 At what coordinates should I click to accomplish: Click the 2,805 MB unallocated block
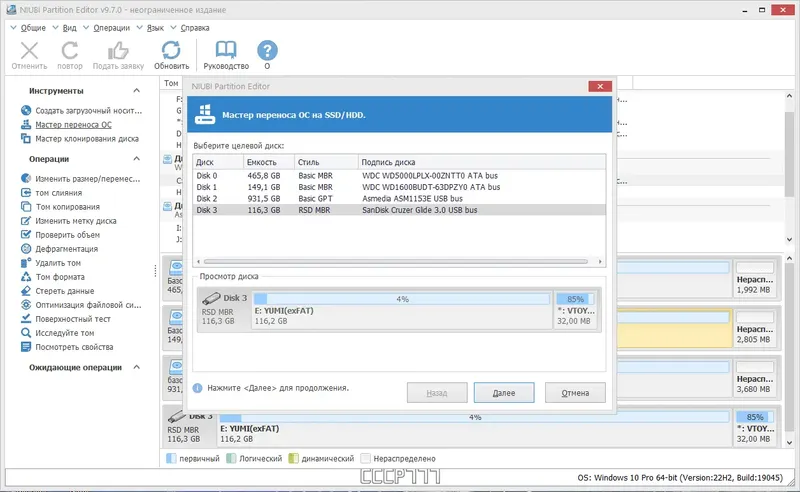(755, 328)
